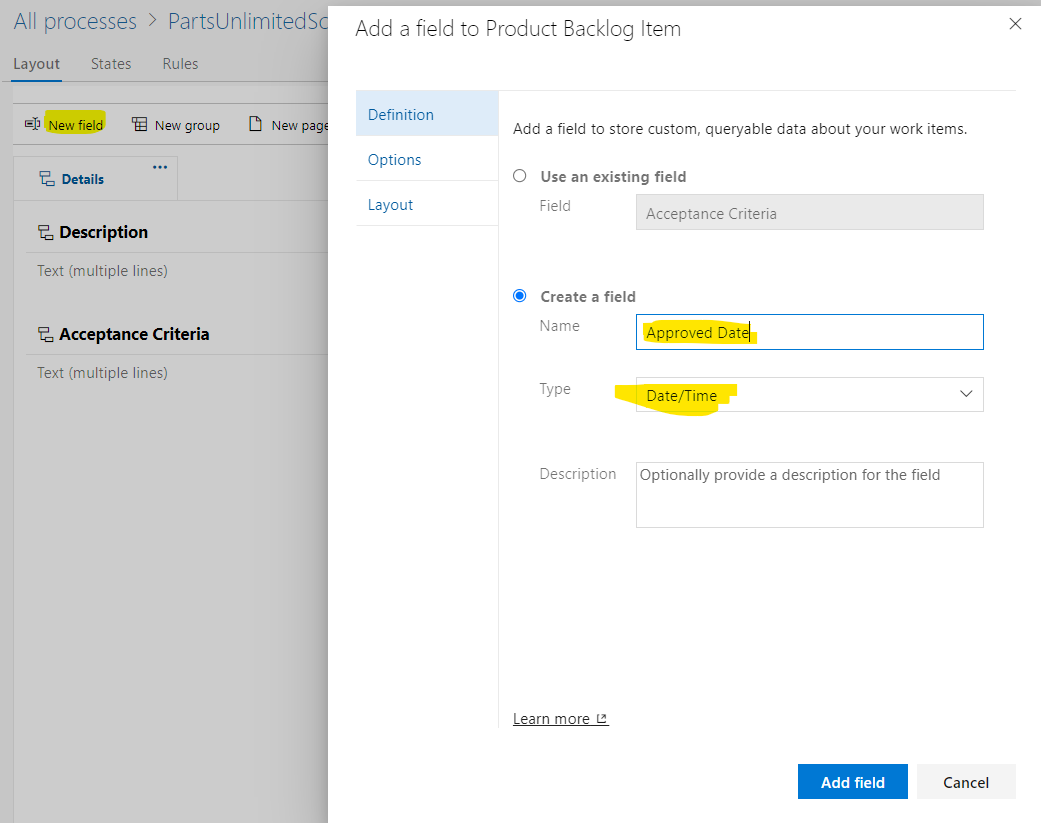Click the Details page layout icon
The width and height of the screenshot is (1041, 823).
(46, 179)
